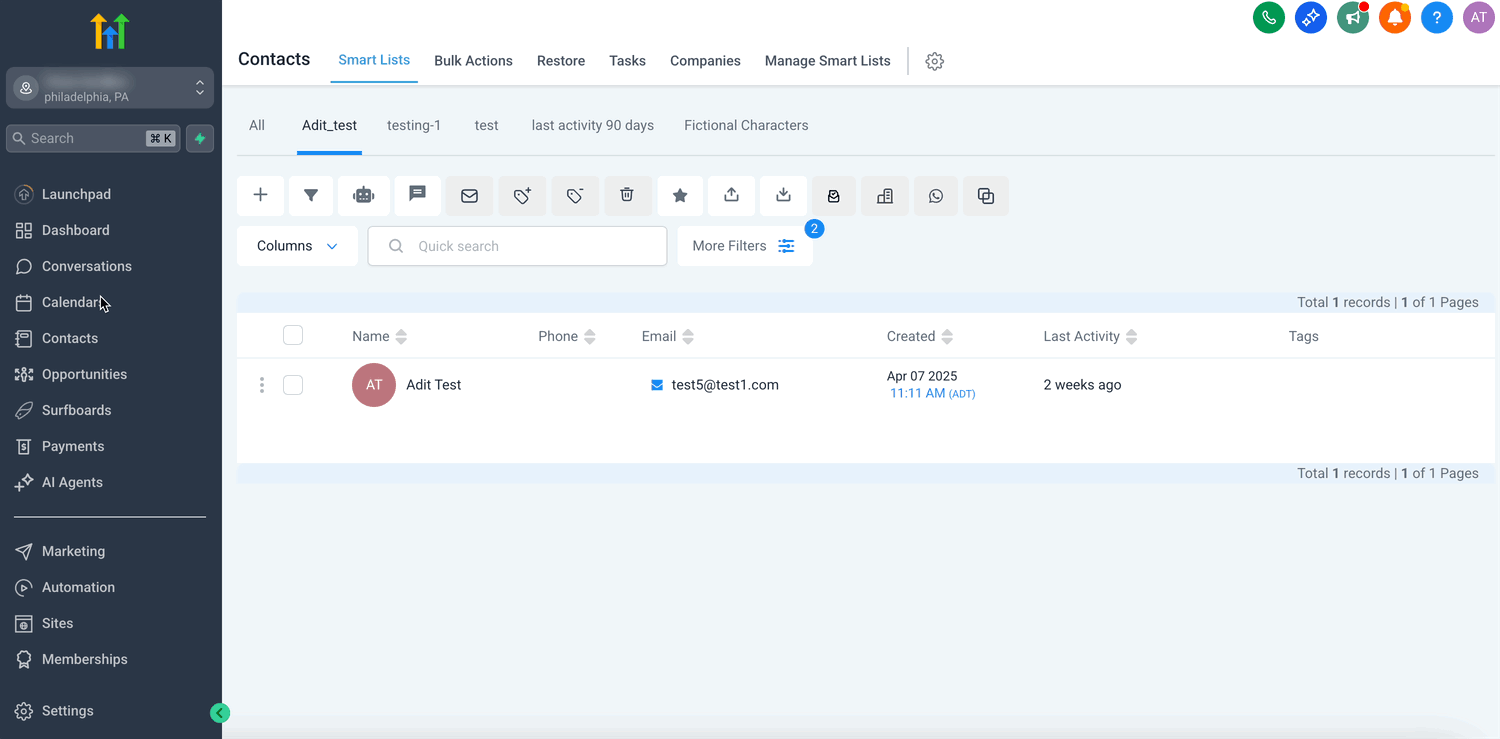Focus the sidebar Search box
This screenshot has width=1500, height=739.
pos(93,139)
